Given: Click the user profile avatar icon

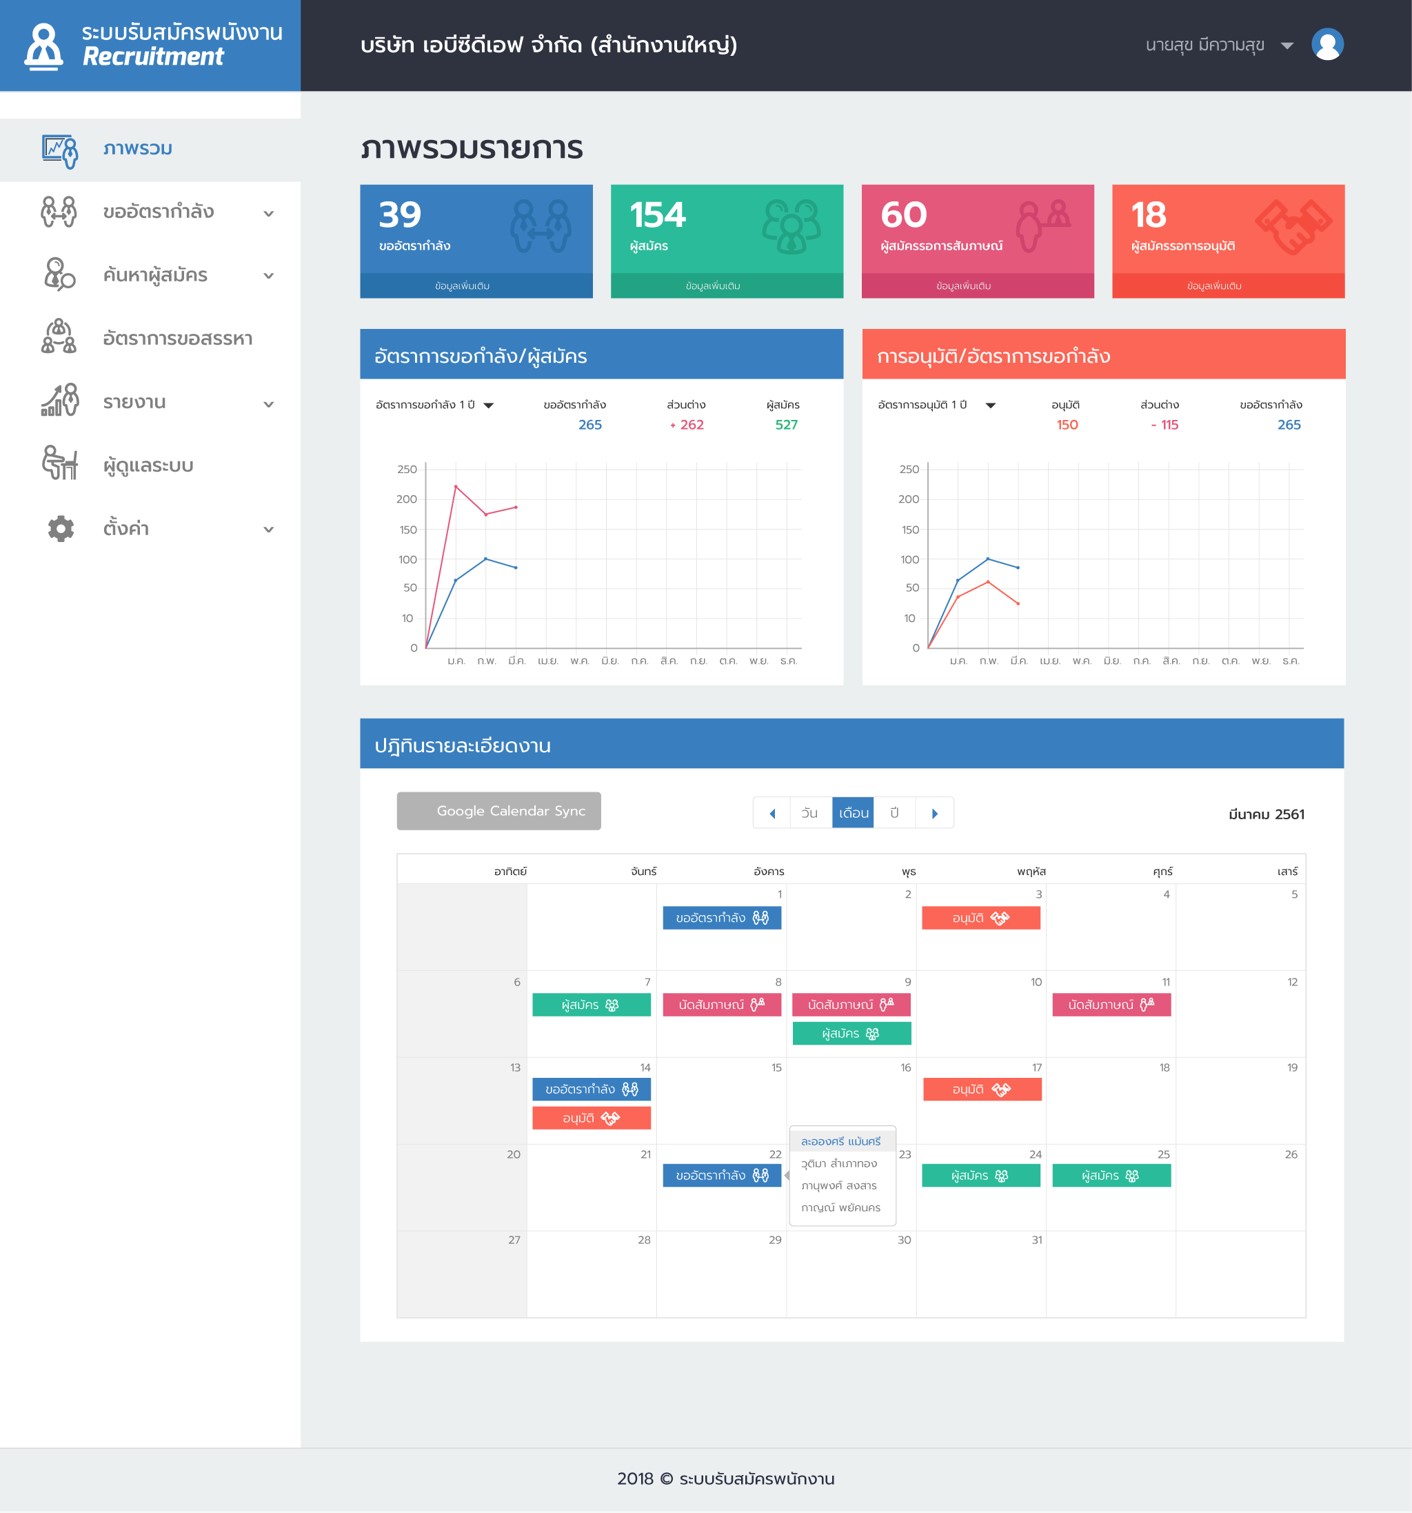Looking at the screenshot, I should pos(1327,45).
